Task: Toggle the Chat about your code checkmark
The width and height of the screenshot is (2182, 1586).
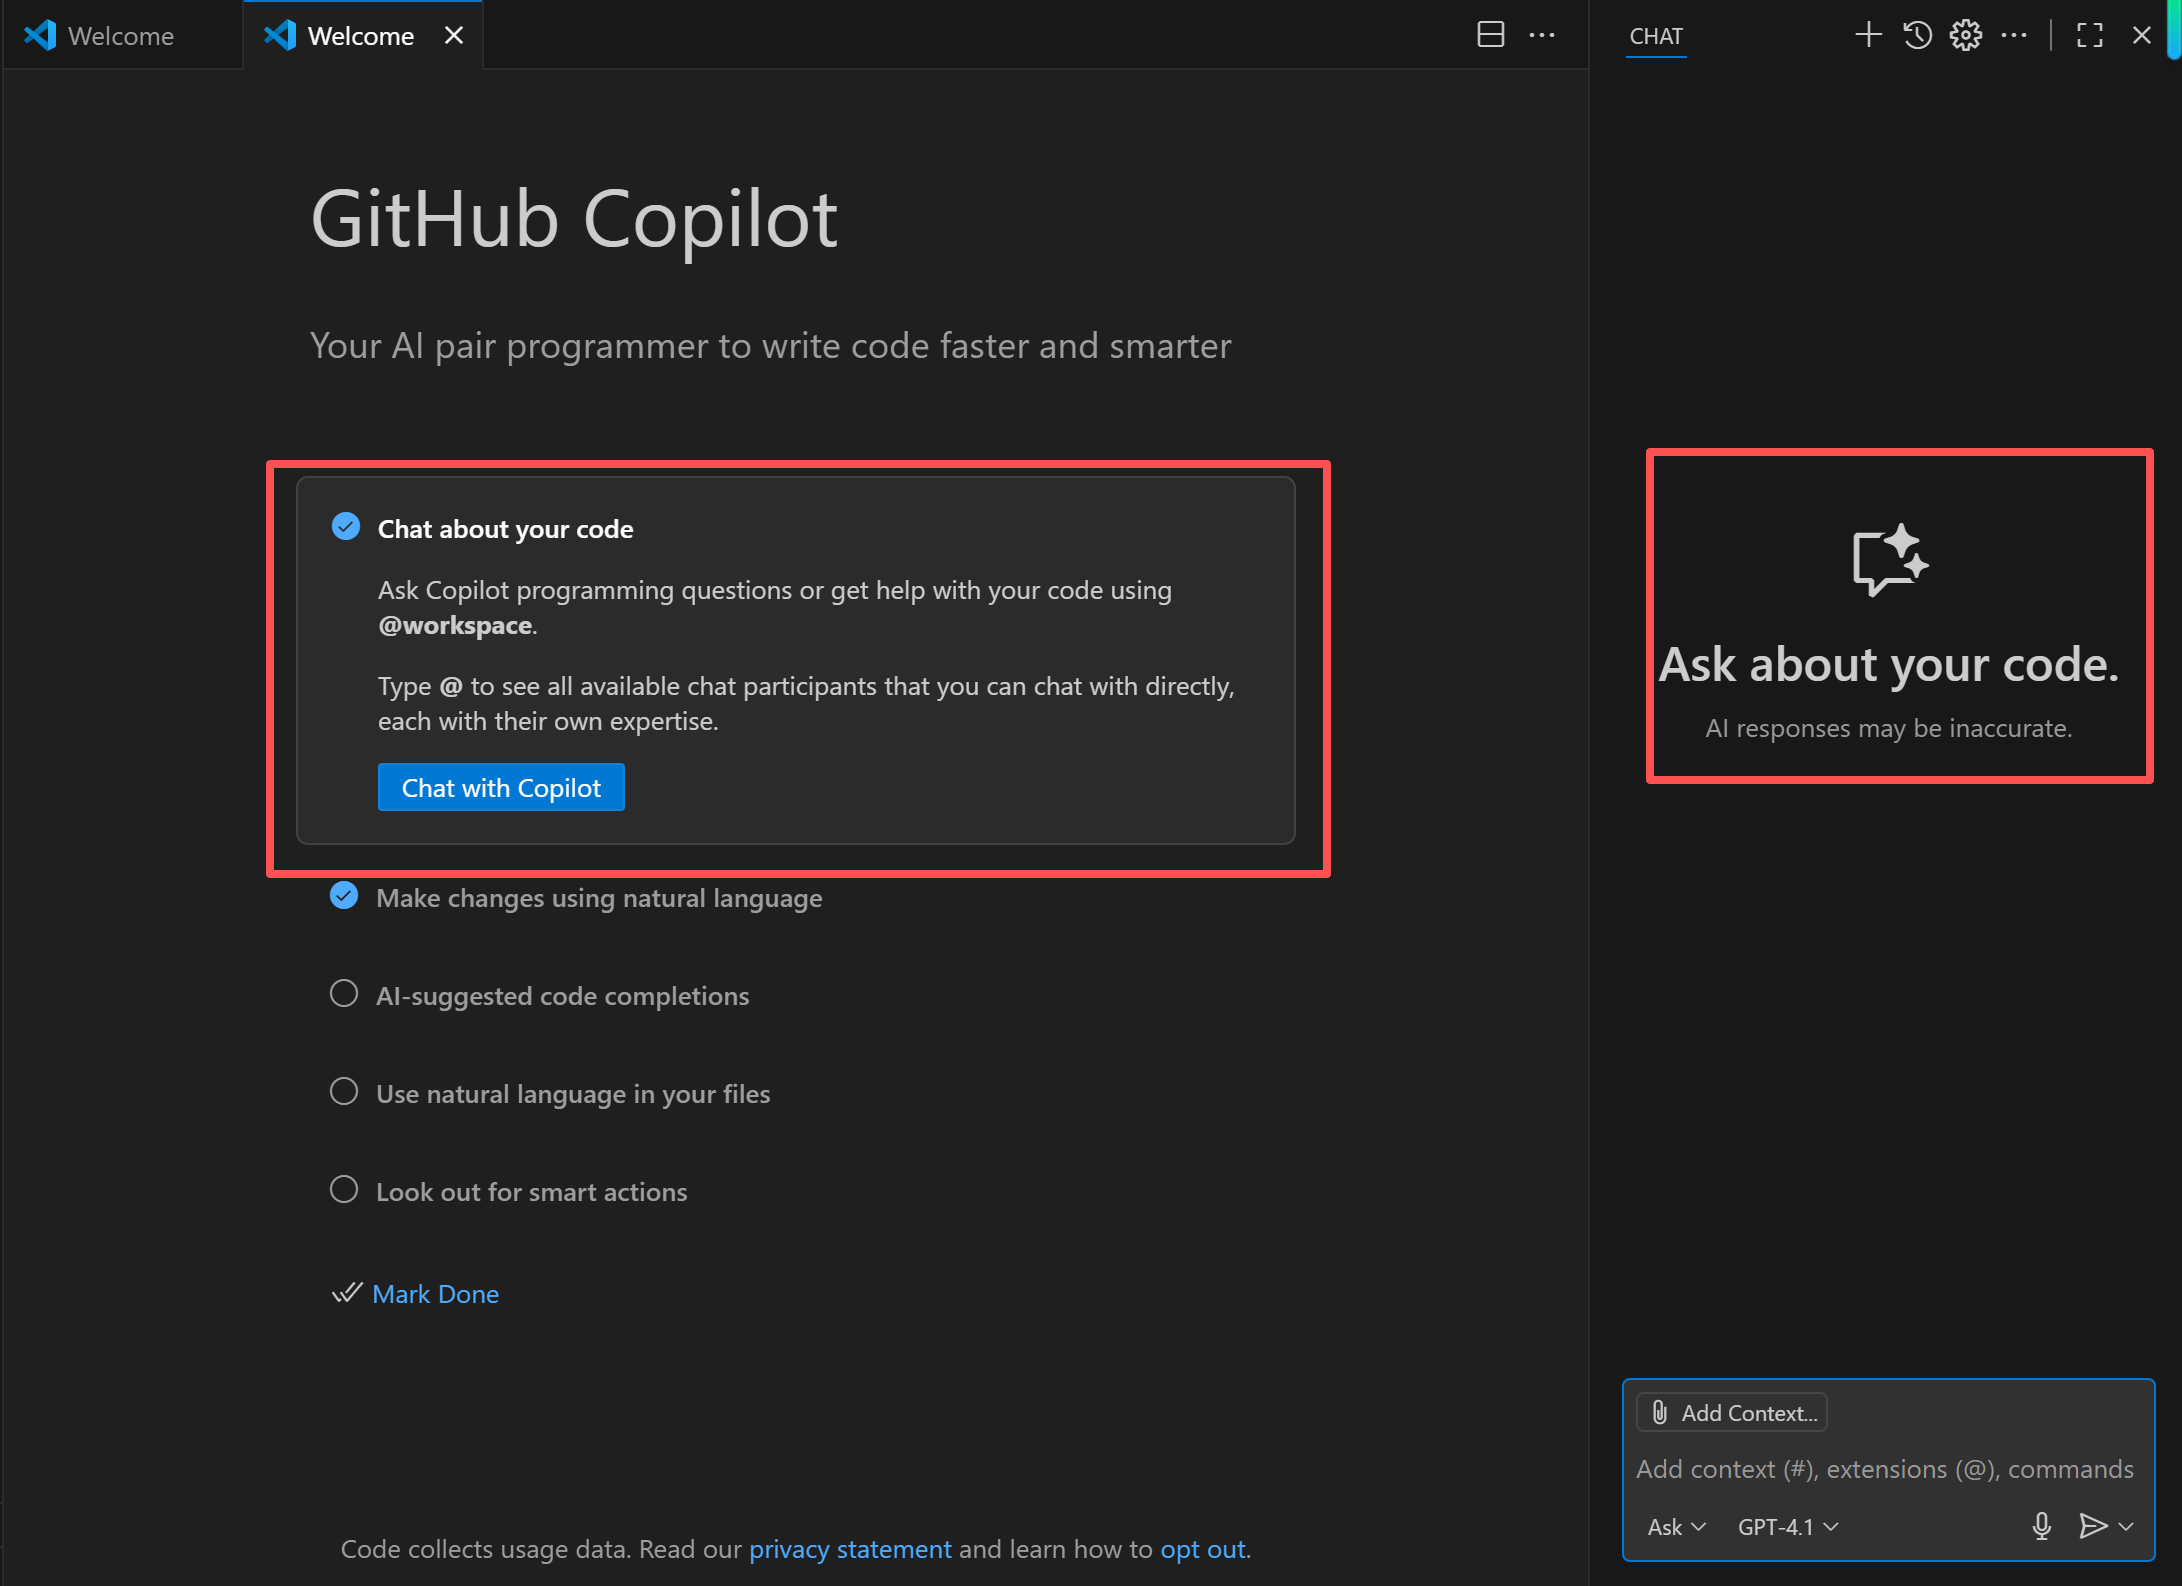Action: 346,527
